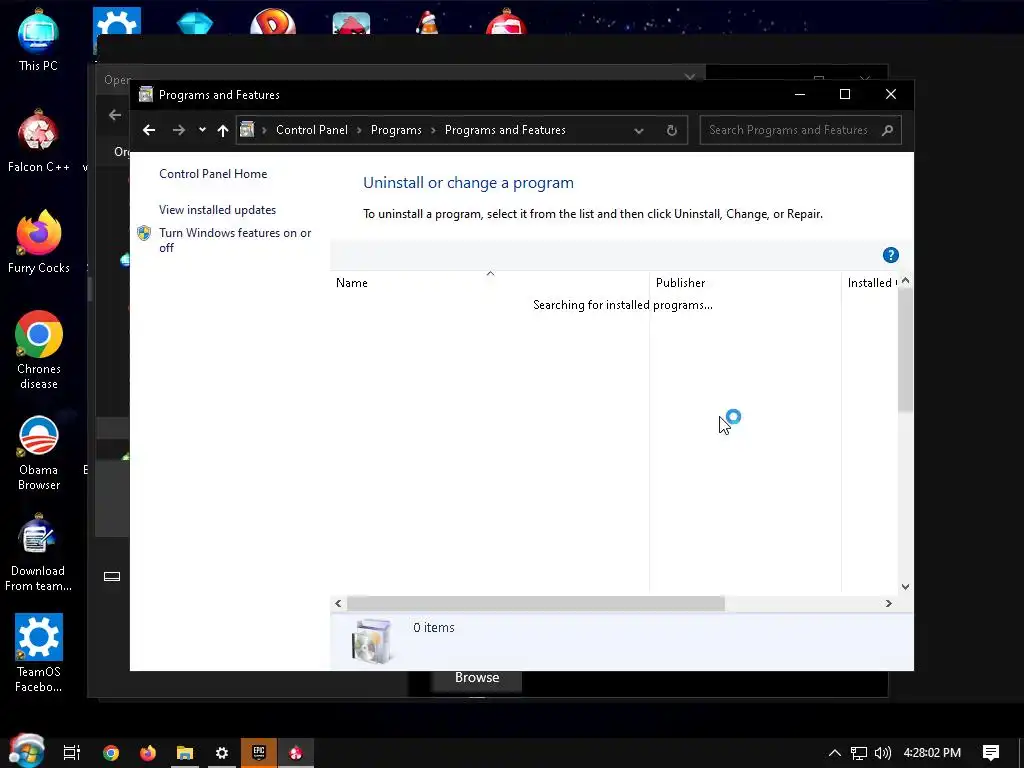Screen dimensions: 1024x768
Task: Open TeamOS Facebook desktop icon
Action: 39,653
